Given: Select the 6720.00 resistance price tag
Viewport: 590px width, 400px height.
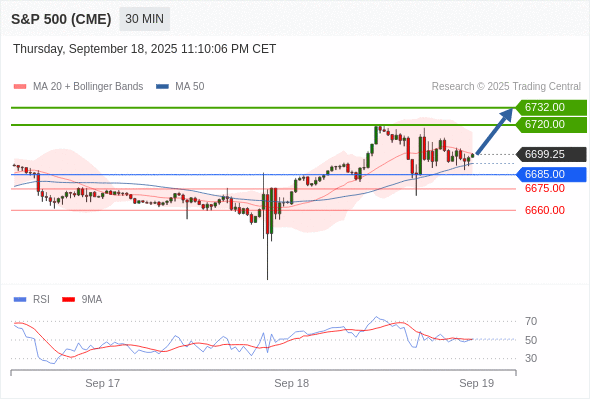Looking at the screenshot, I should click(x=551, y=125).
